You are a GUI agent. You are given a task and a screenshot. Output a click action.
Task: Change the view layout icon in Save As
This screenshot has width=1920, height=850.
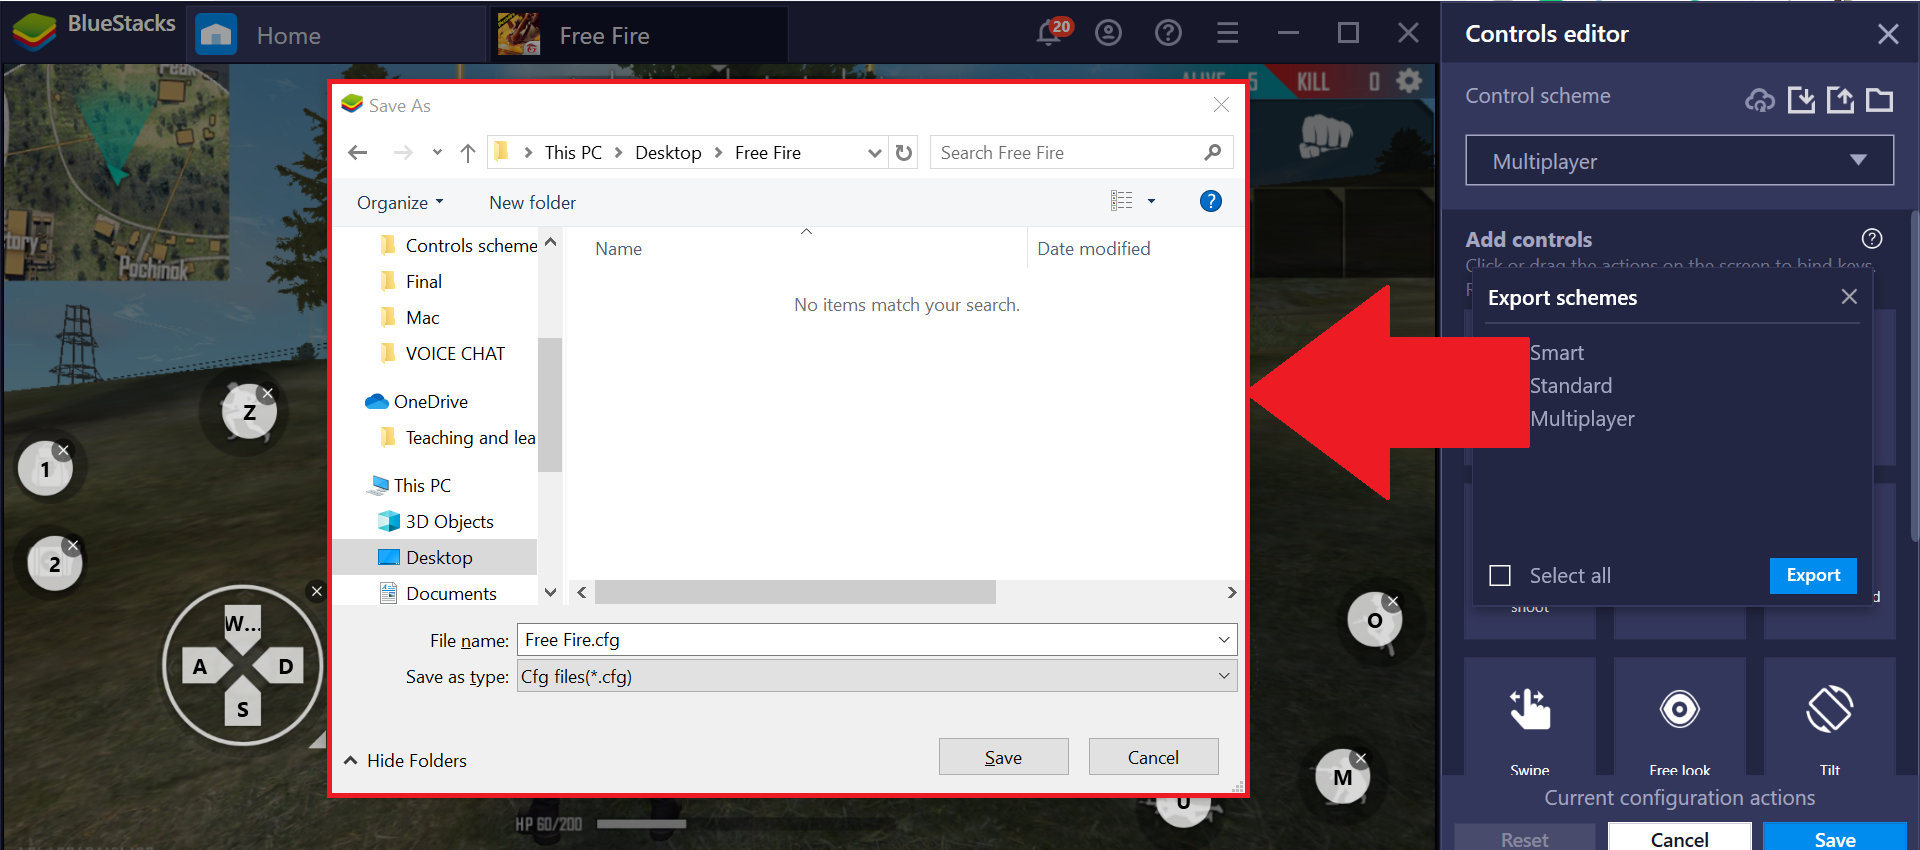click(1122, 201)
